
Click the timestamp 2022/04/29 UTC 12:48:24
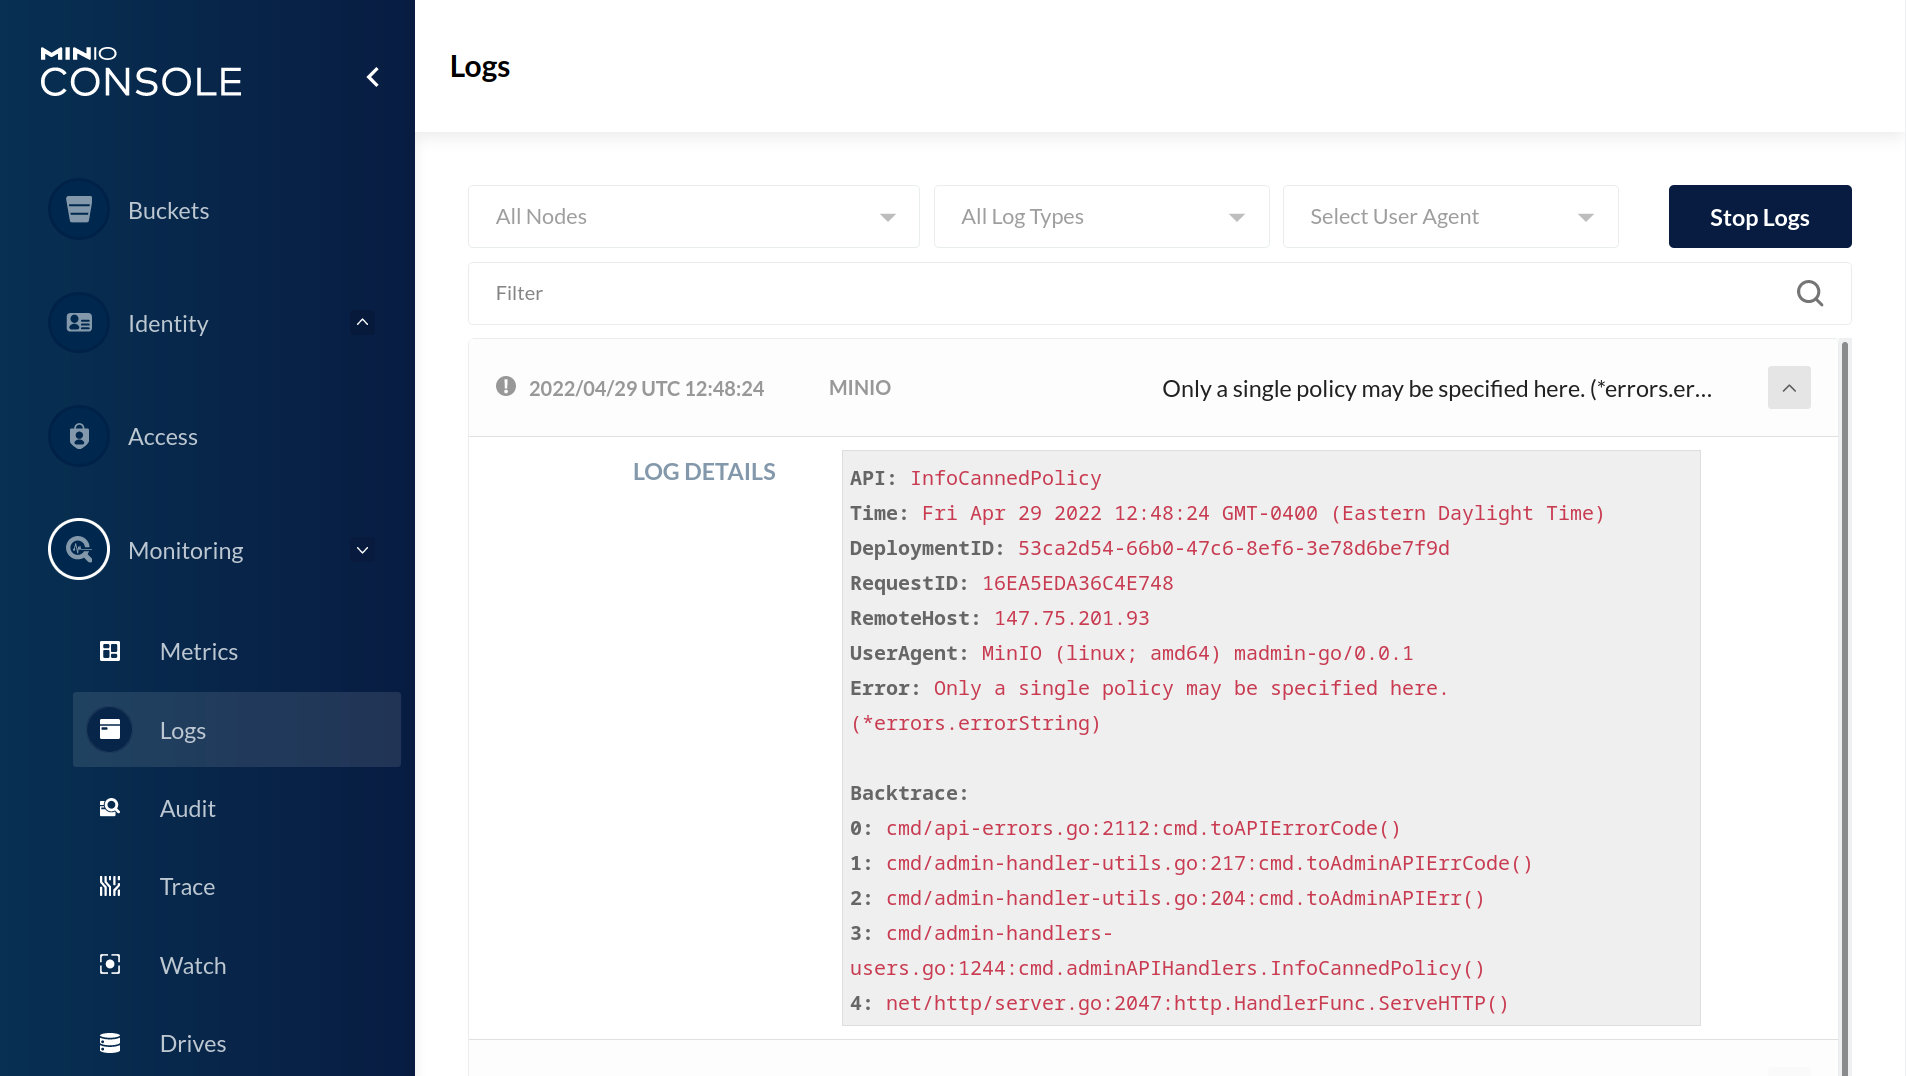646,388
